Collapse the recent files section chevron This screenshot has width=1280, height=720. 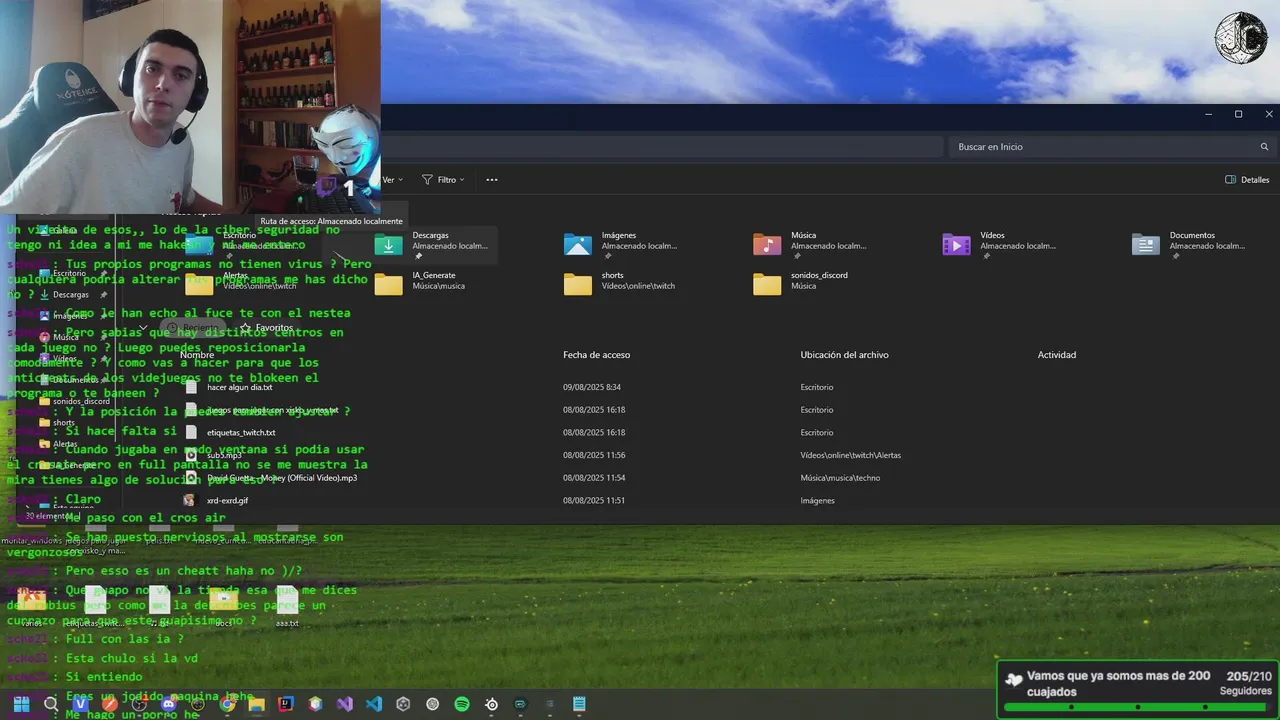pyautogui.click(x=143, y=327)
